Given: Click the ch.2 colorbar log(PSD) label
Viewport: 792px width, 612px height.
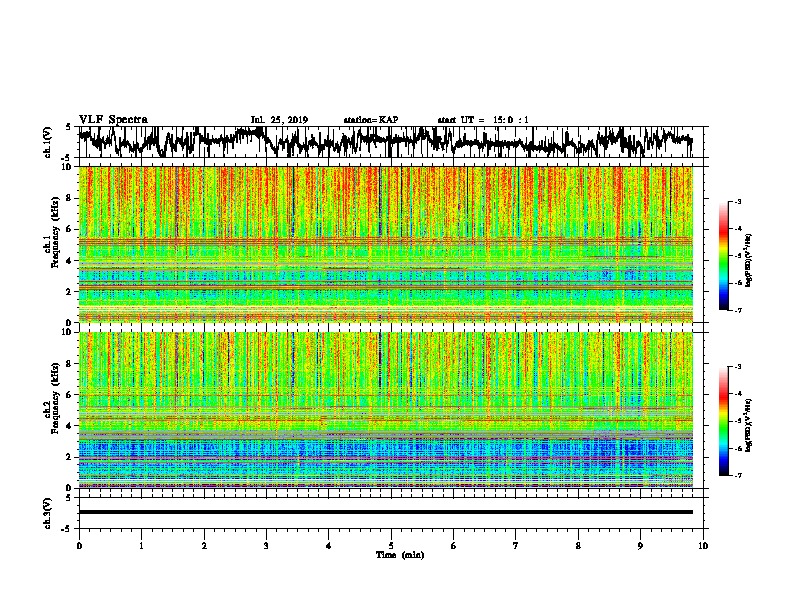Looking at the screenshot, I should [x=748, y=425].
